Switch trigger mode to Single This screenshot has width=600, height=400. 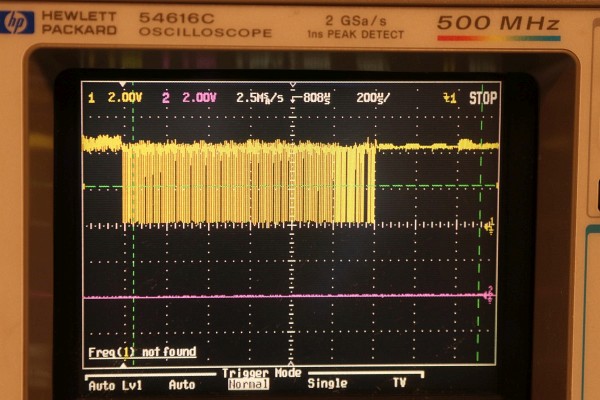tap(327, 383)
